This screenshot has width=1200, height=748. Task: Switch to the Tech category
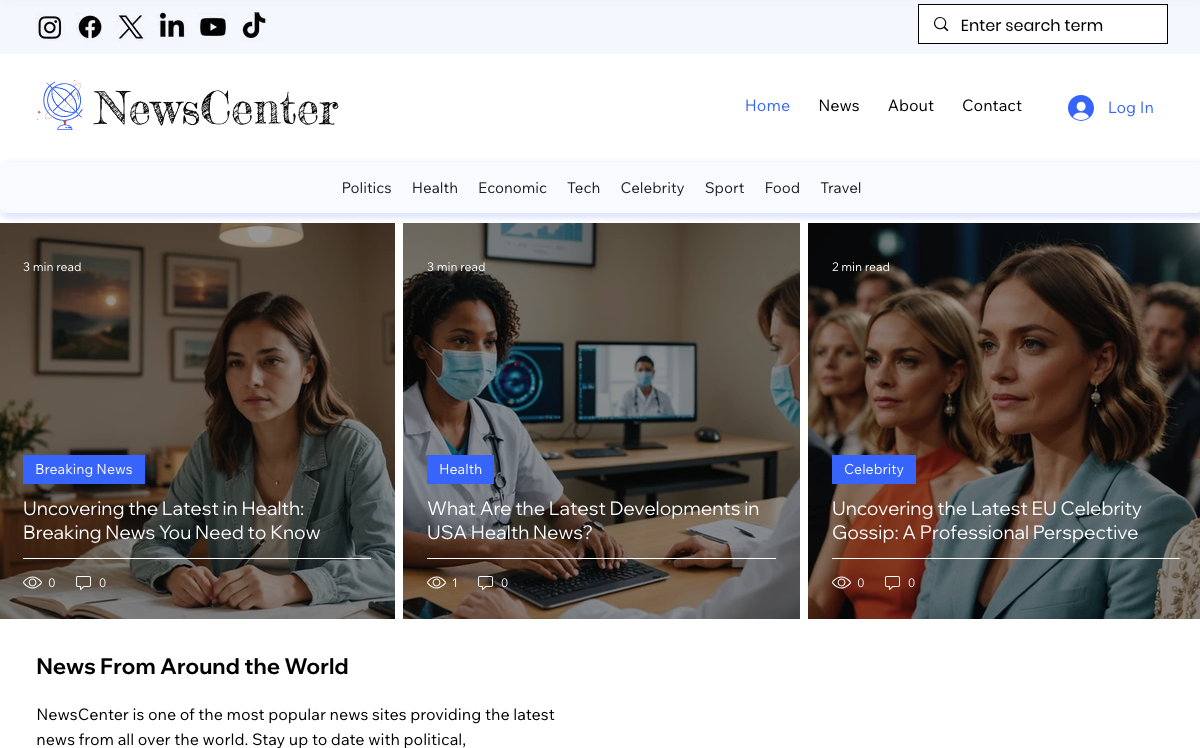pyautogui.click(x=583, y=188)
